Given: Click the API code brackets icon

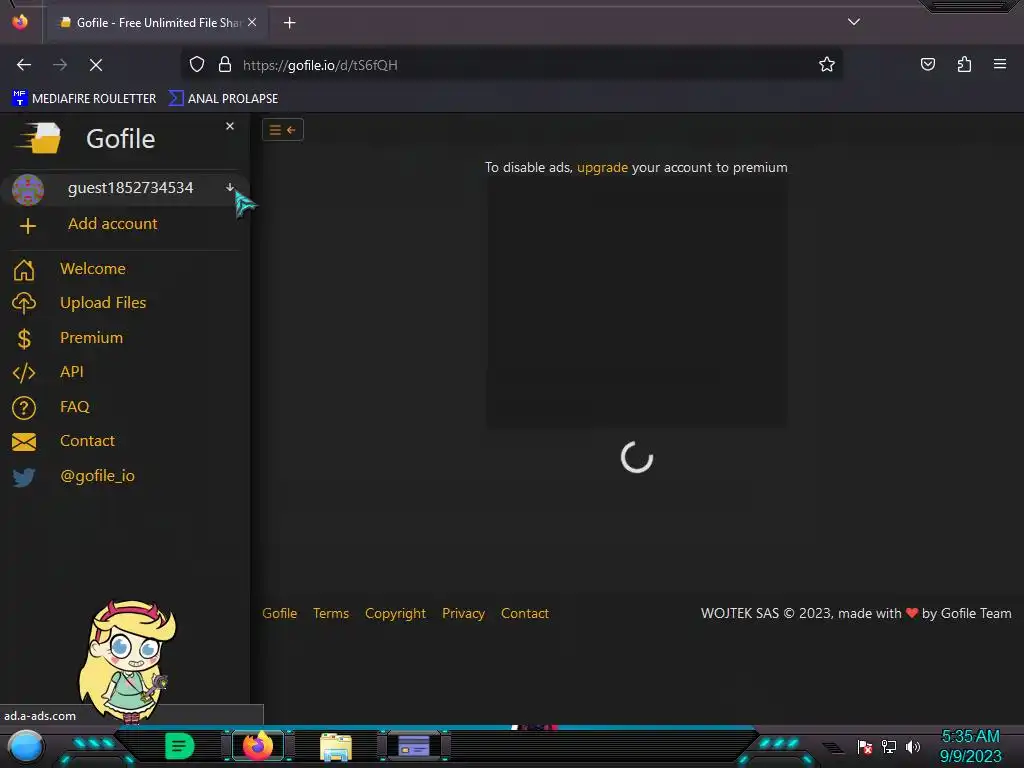Looking at the screenshot, I should coord(24,373).
